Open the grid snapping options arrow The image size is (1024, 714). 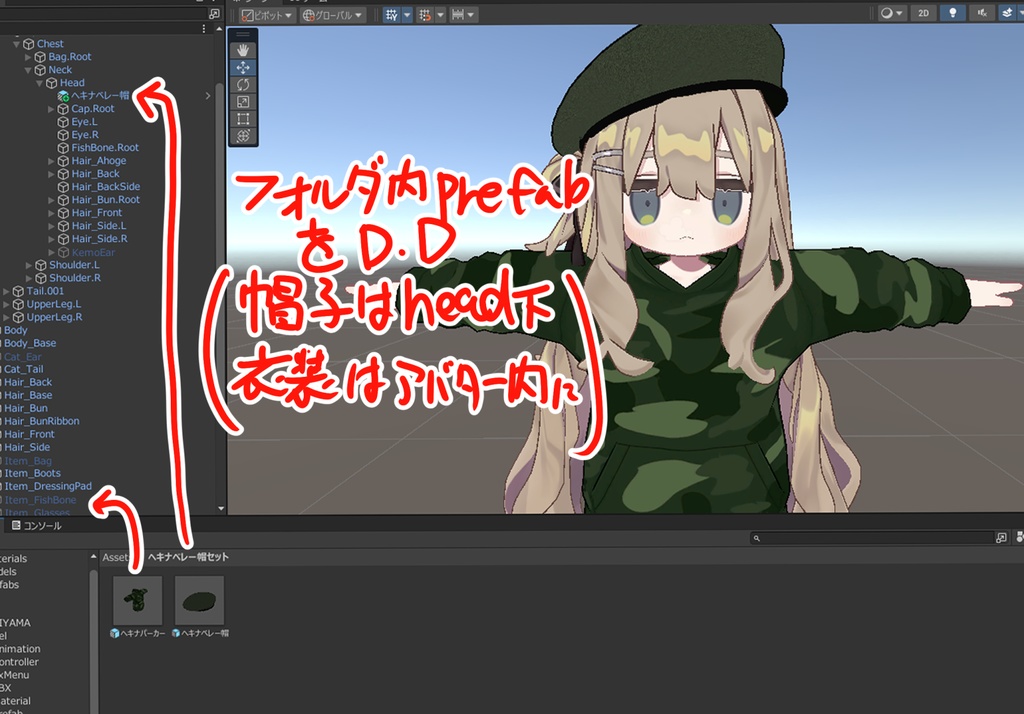[440, 14]
